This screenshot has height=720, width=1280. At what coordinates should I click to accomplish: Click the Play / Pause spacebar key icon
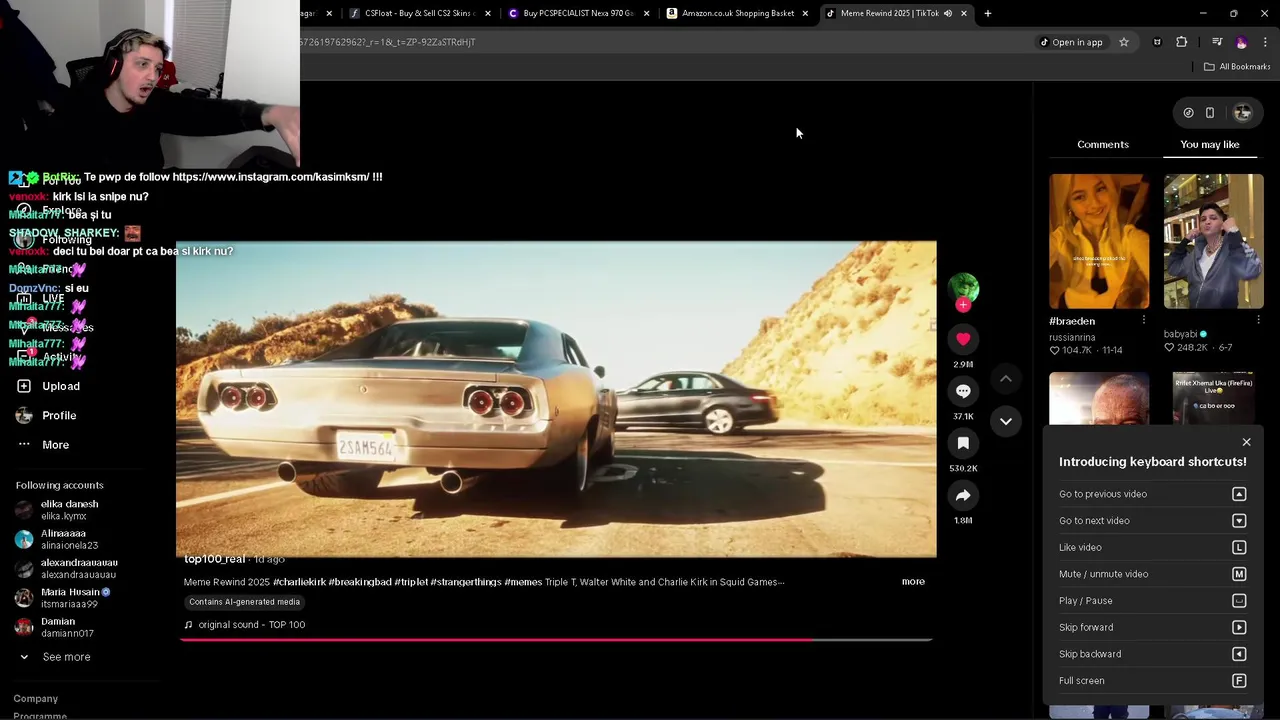1239,601
